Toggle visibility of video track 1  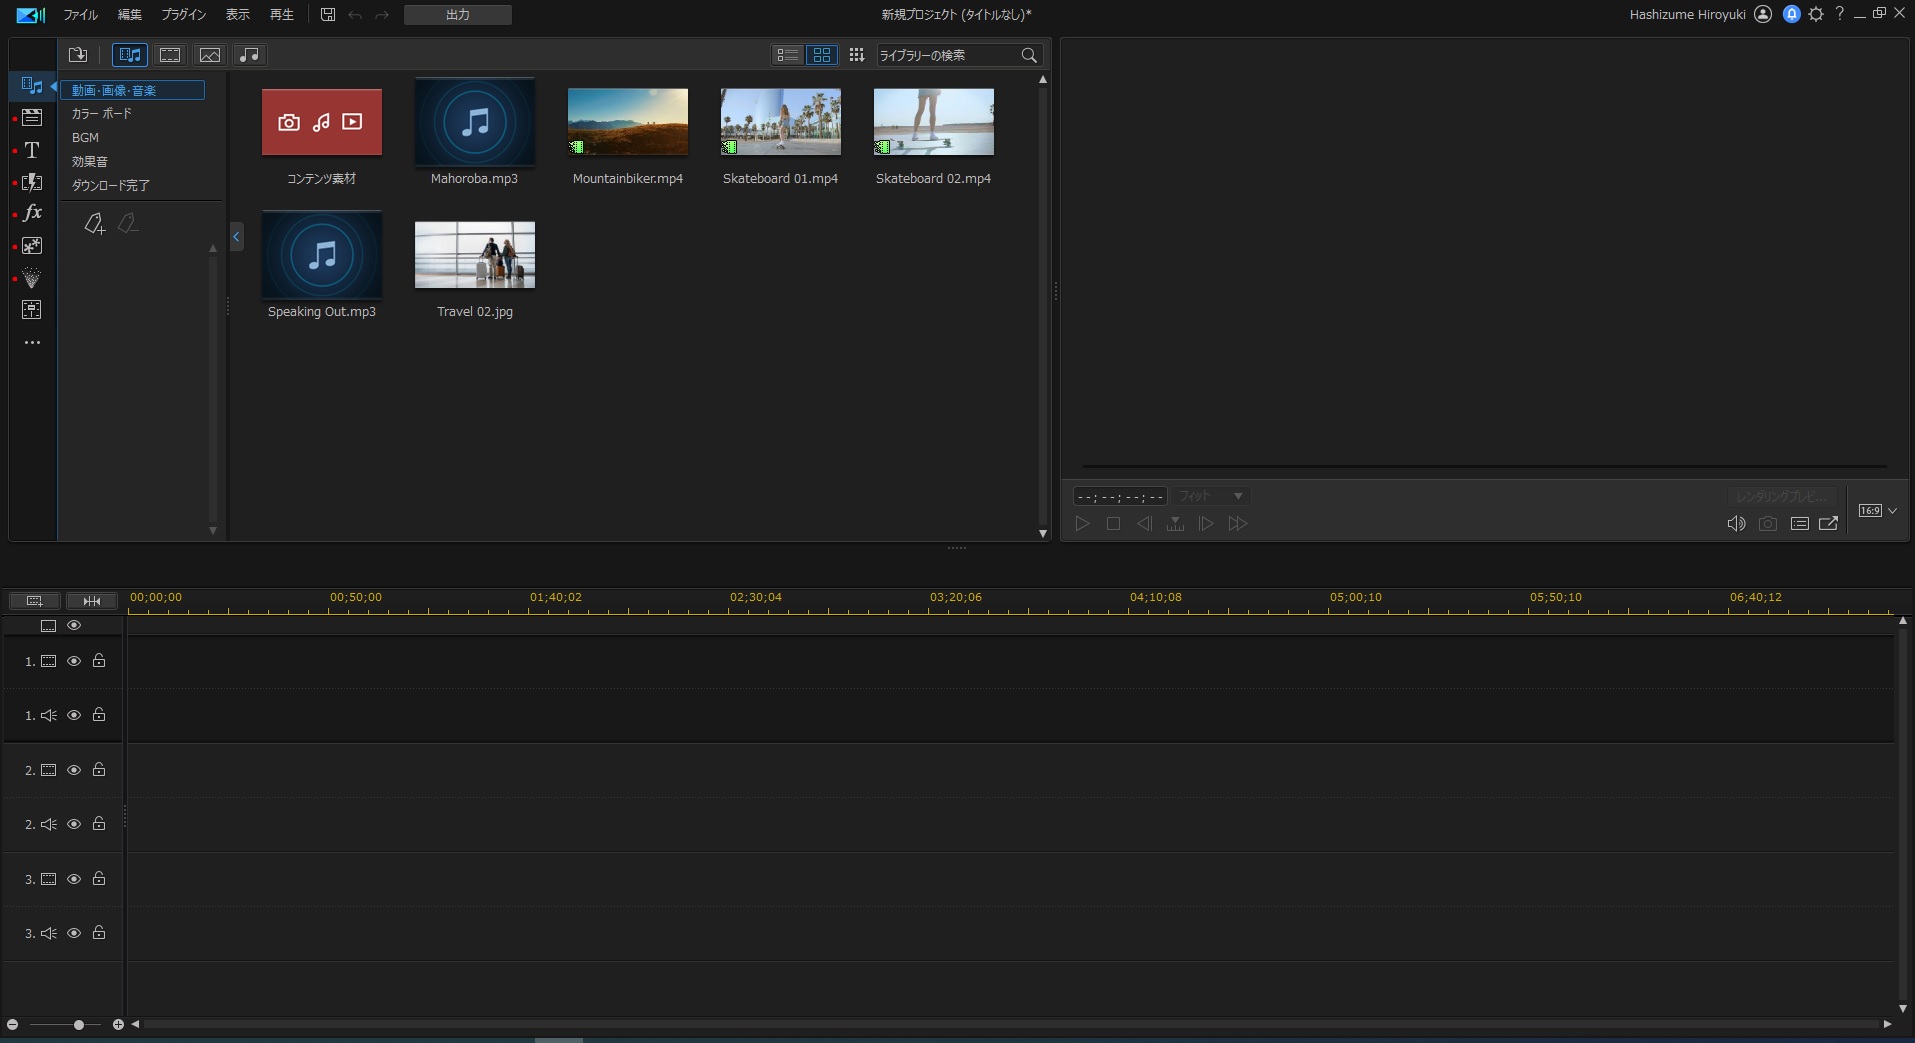74,661
